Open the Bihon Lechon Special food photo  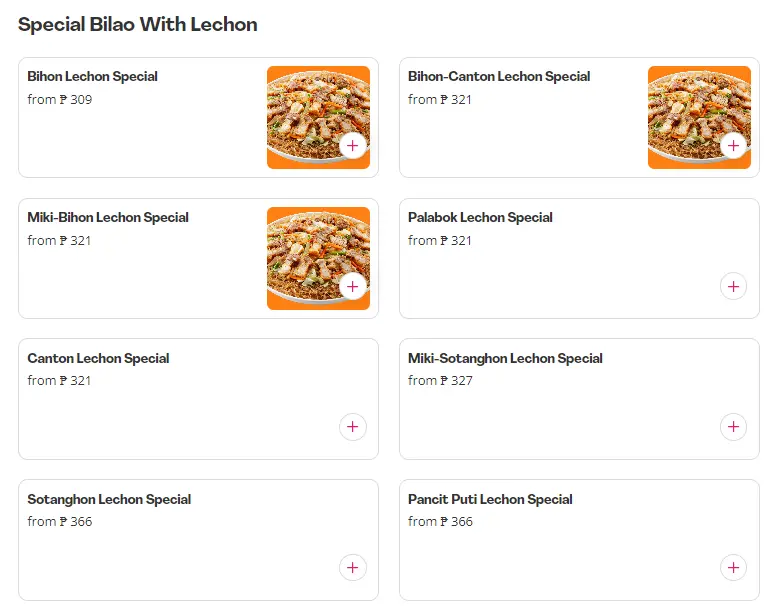coord(318,117)
